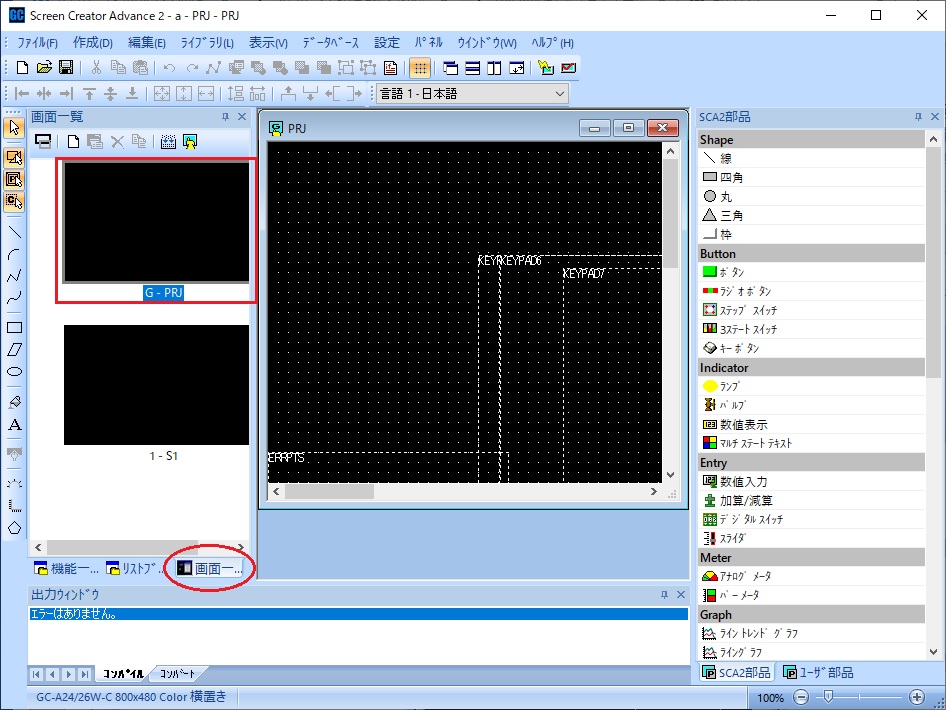Click the PRJ canvas scroll up arrow
Screen dimensions: 946x710
pyautogui.click(x=670, y=151)
